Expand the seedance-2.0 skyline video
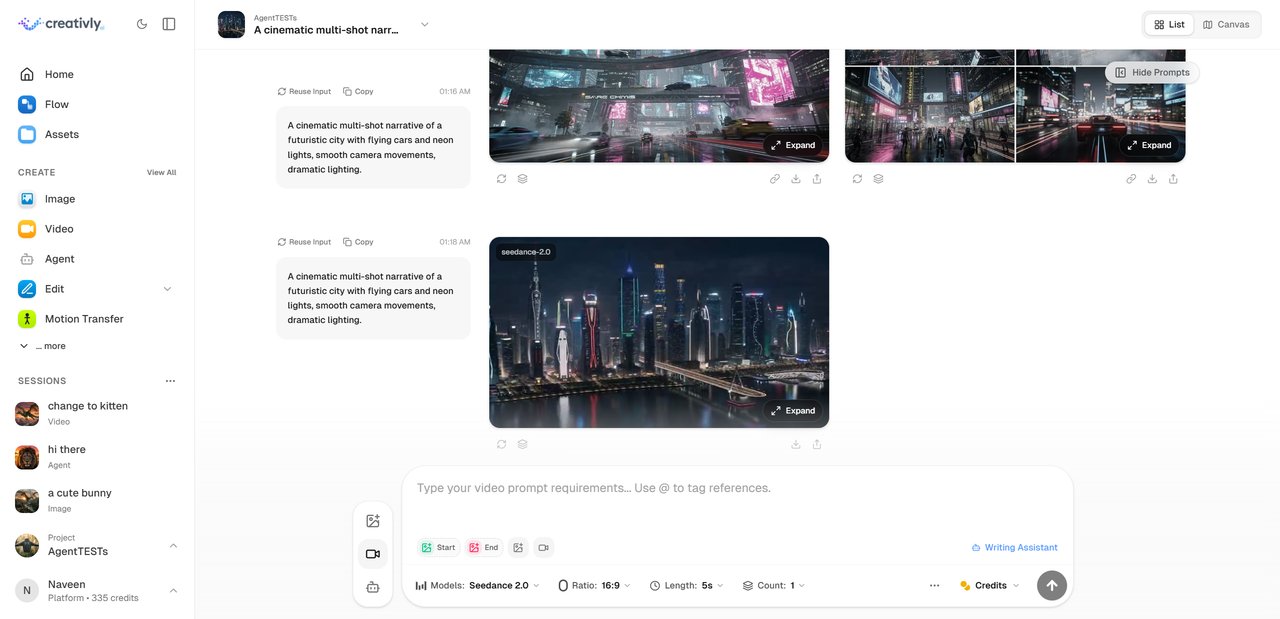 (x=792, y=410)
